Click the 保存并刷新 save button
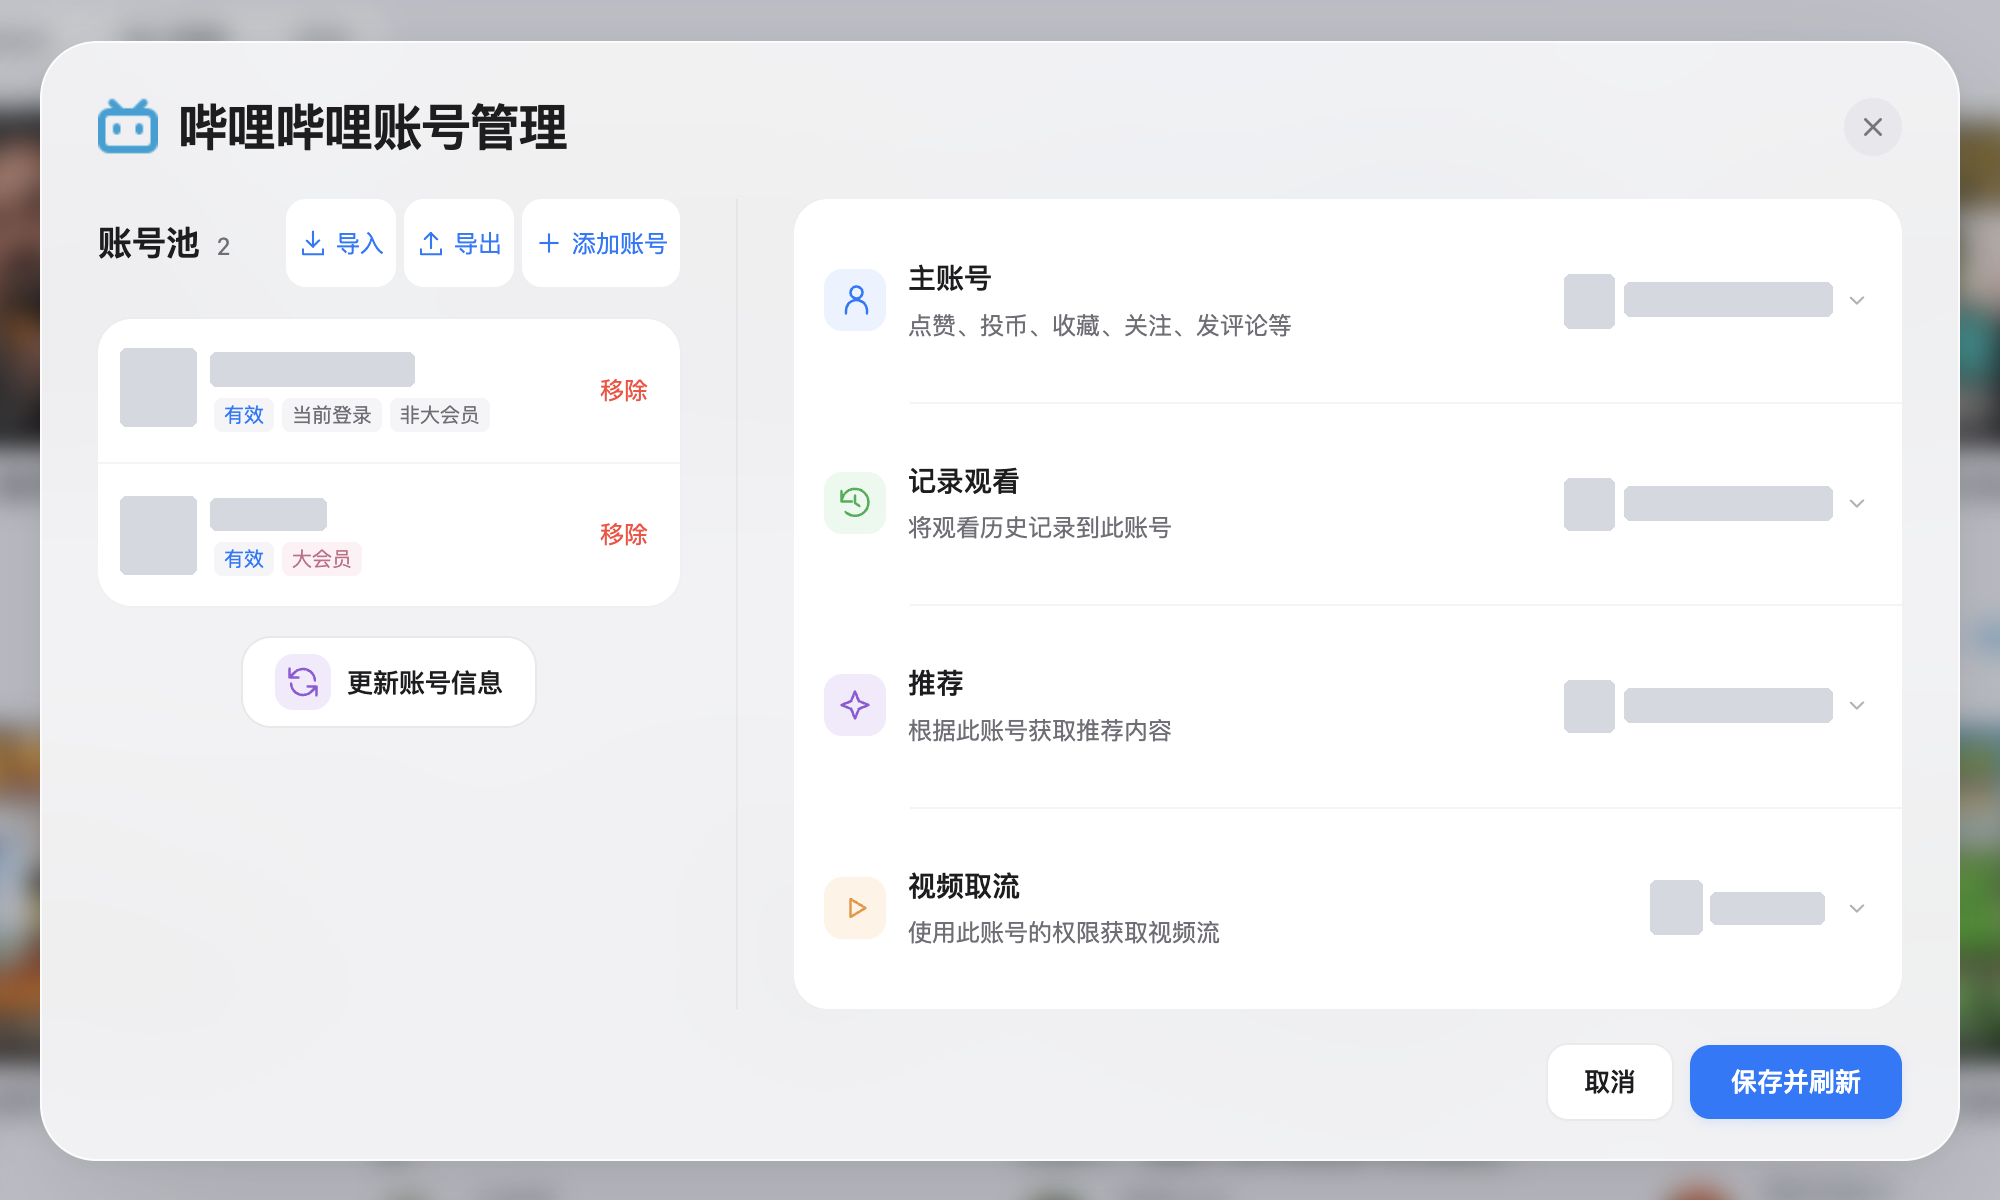Viewport: 2000px width, 1200px height. pos(1795,1082)
